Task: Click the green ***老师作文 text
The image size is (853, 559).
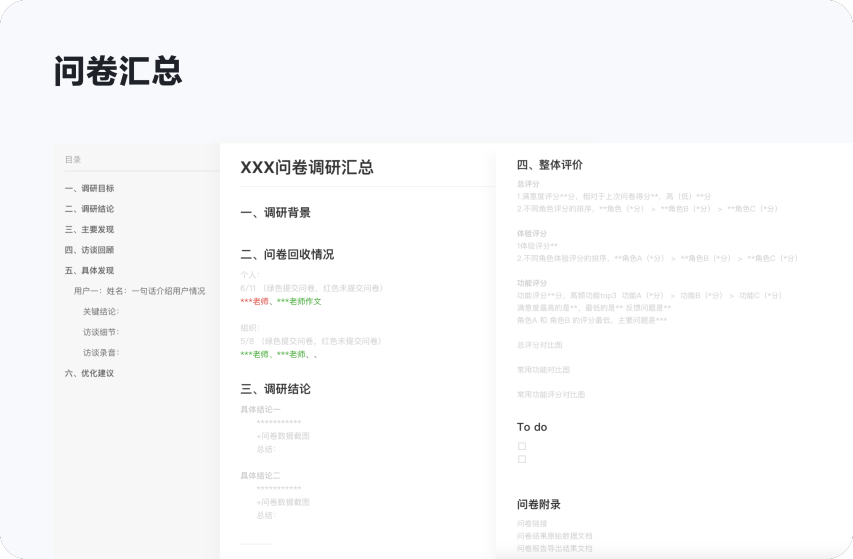Action: click(299, 302)
